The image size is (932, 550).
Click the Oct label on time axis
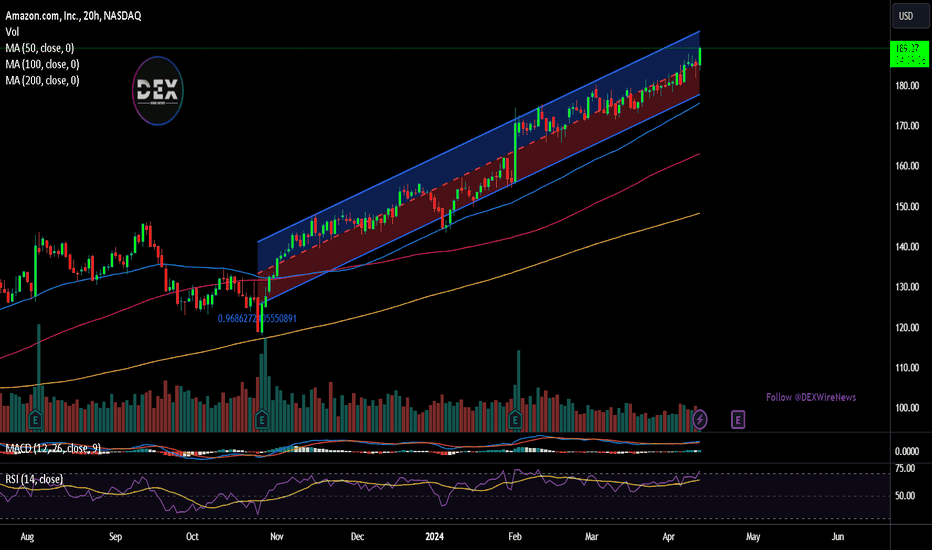click(192, 536)
